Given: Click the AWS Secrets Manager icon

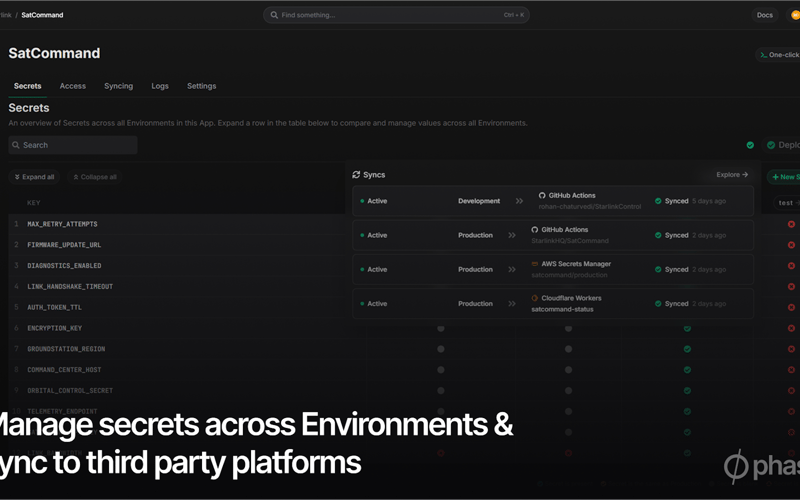Looking at the screenshot, I should pyautogui.click(x=535, y=264).
